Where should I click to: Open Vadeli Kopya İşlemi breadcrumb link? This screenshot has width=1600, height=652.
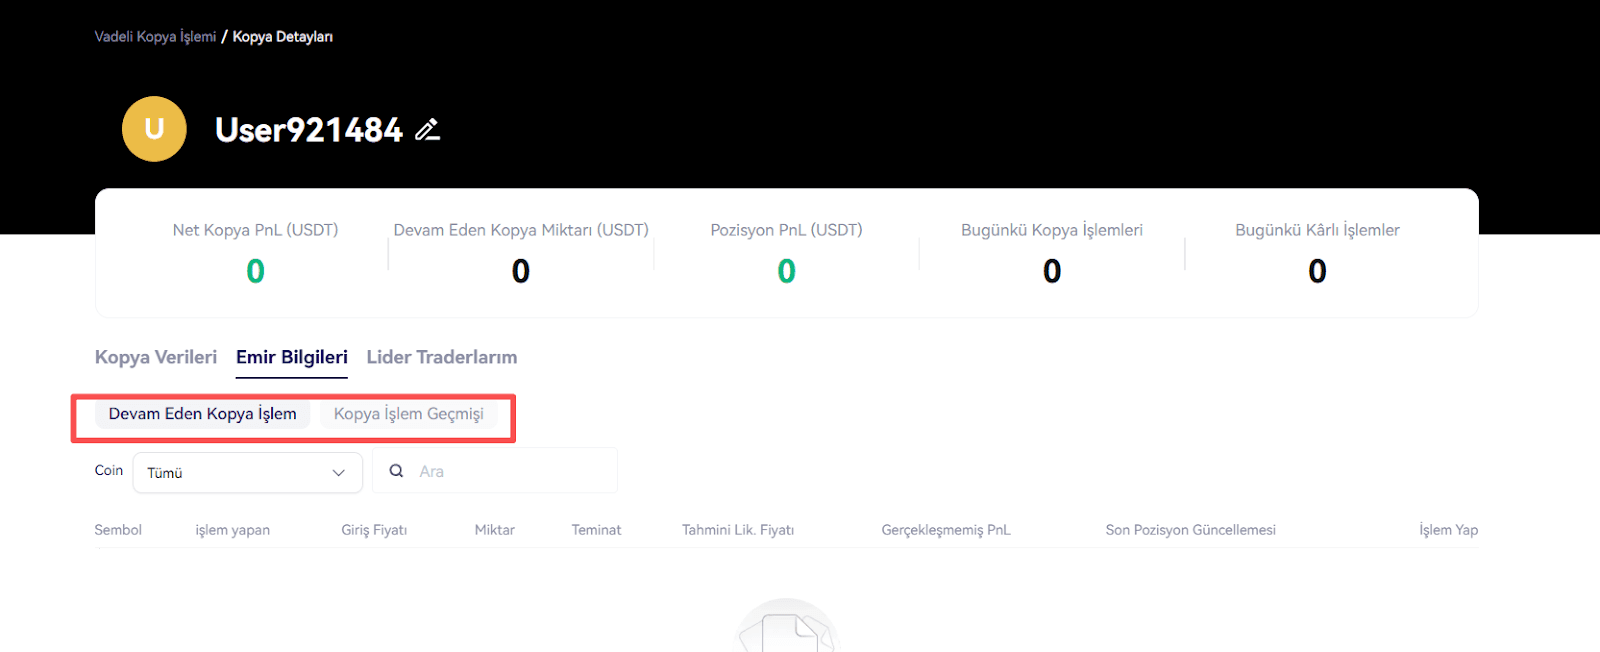coord(155,37)
